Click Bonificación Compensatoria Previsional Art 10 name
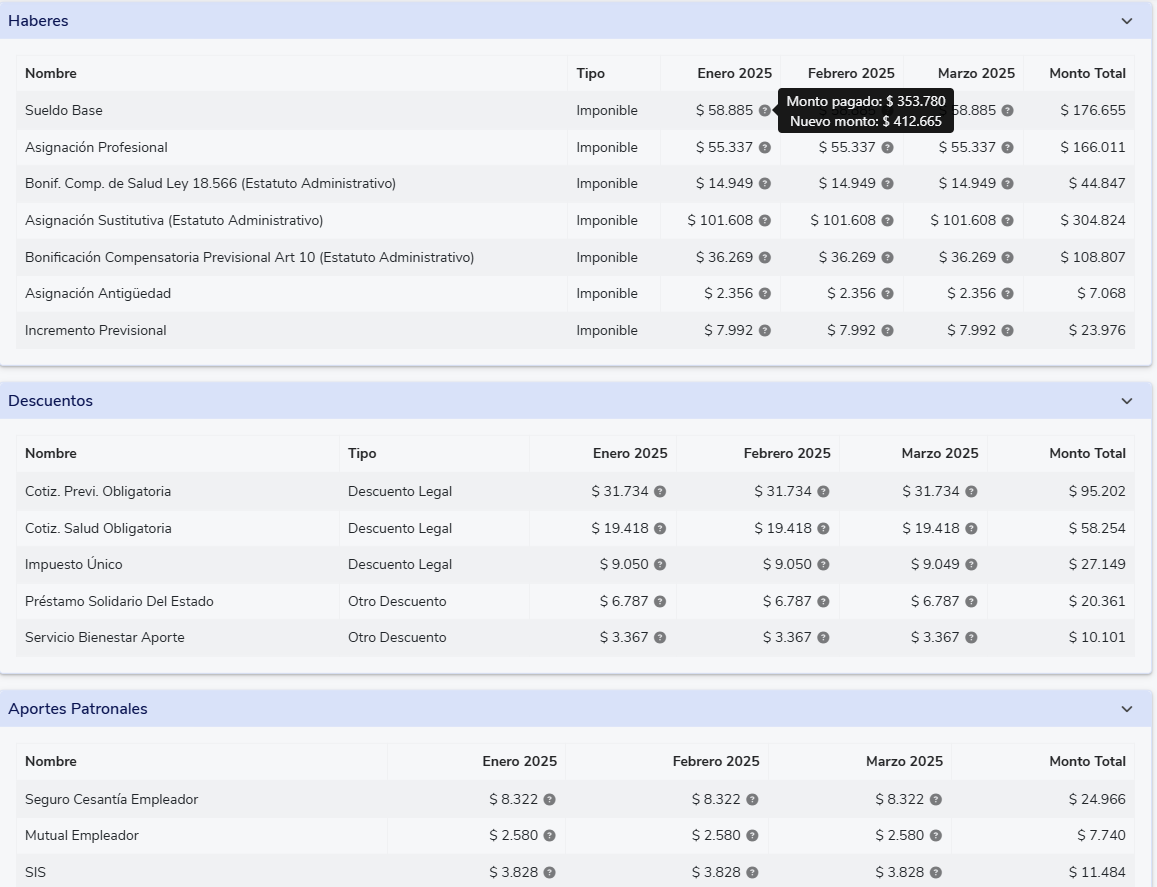Viewport: 1157px width, 887px height. coord(249,257)
